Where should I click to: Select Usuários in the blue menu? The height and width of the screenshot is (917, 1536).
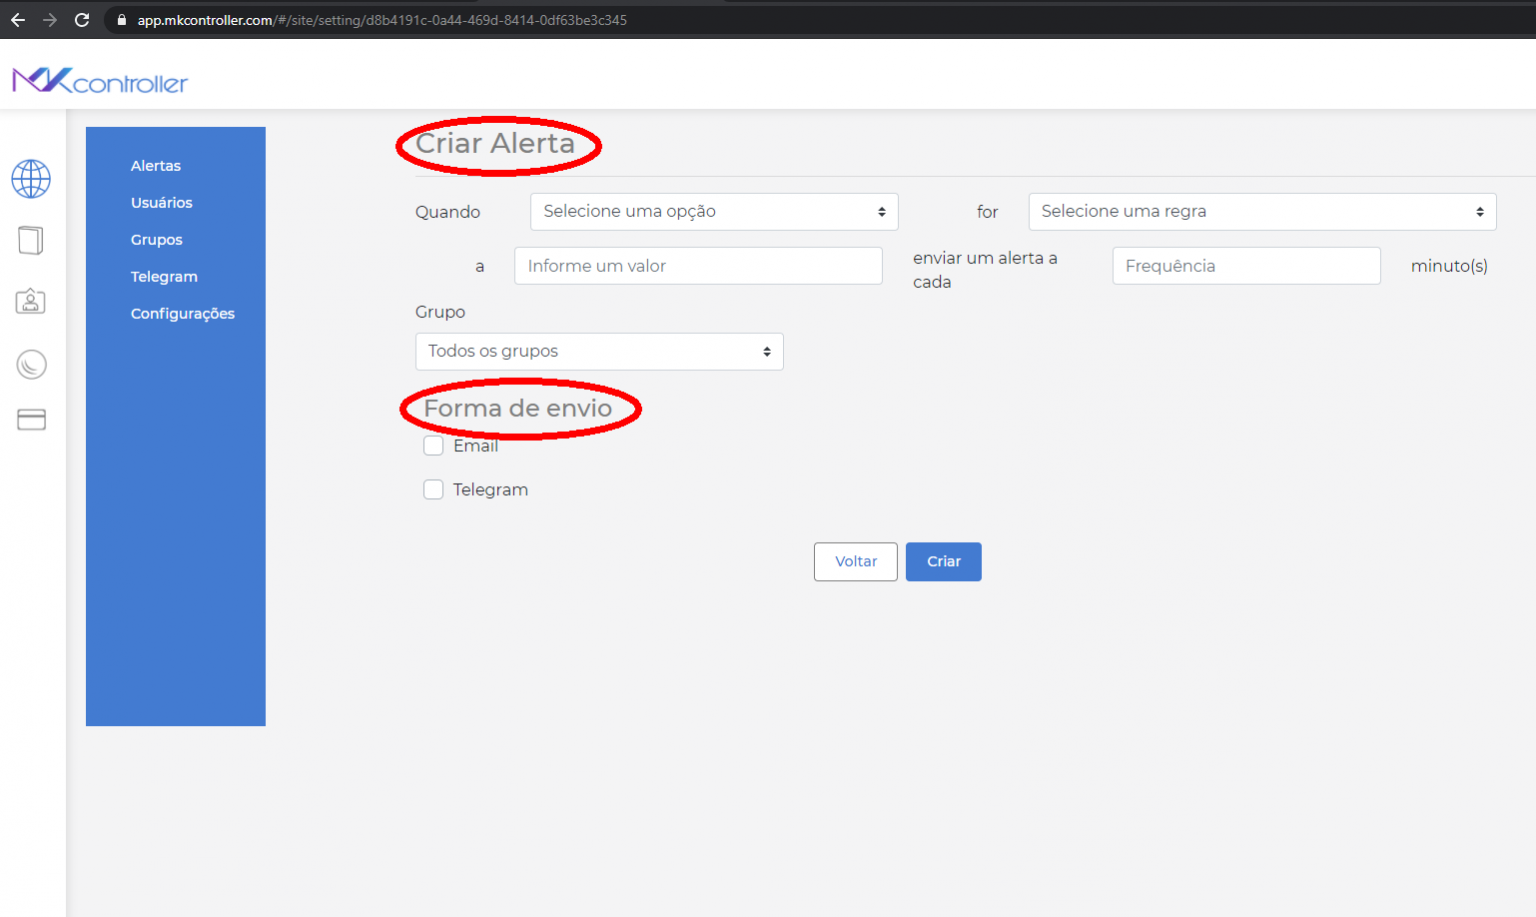161,202
